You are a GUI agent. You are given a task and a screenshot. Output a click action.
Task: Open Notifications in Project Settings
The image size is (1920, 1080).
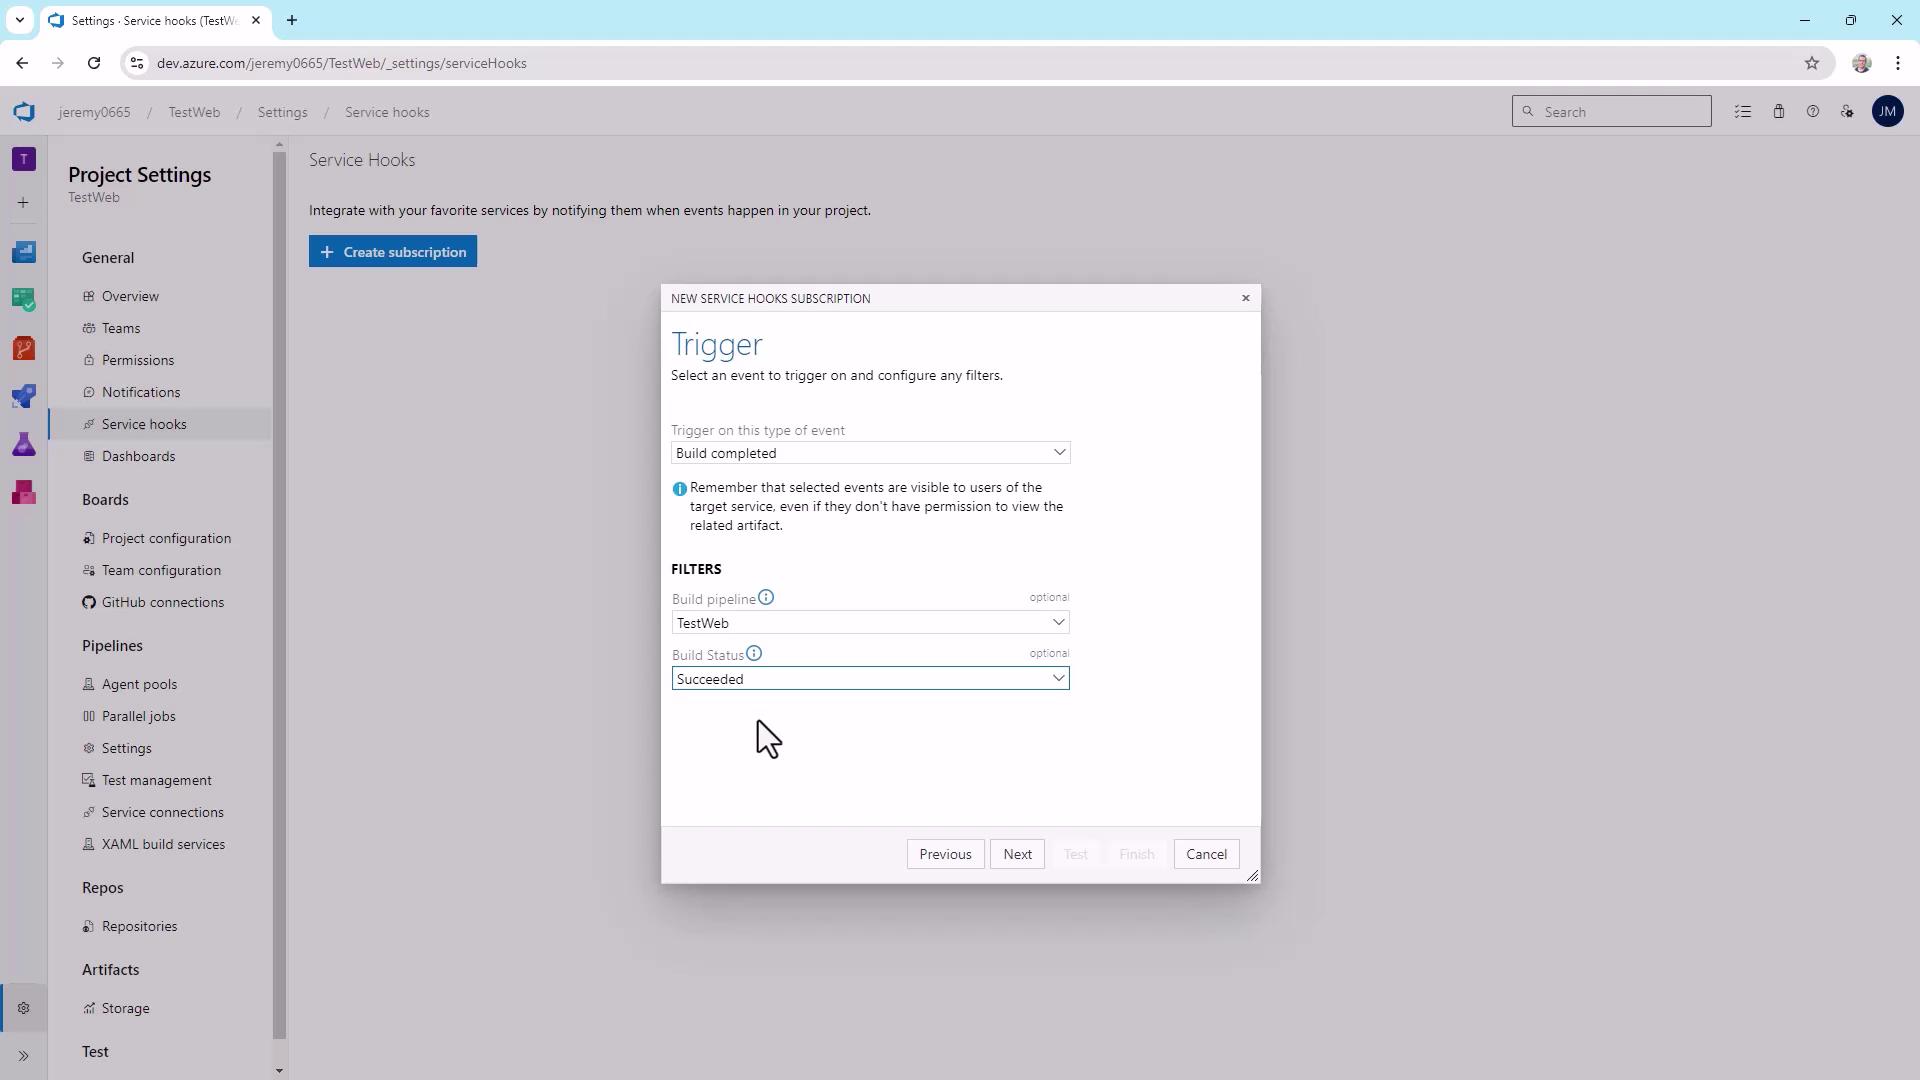141,392
